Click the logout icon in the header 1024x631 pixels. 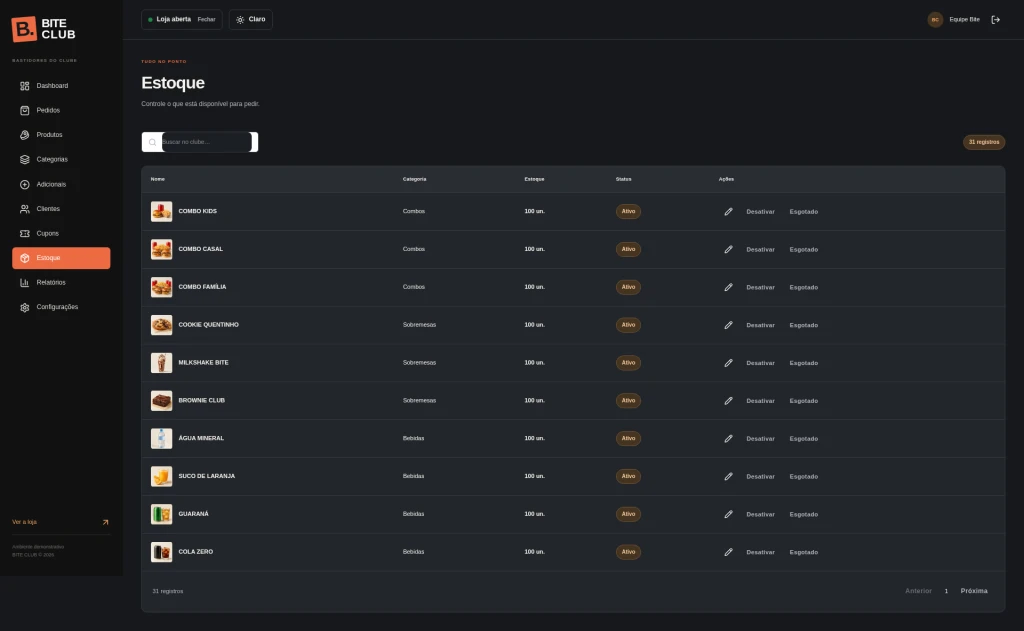point(995,20)
